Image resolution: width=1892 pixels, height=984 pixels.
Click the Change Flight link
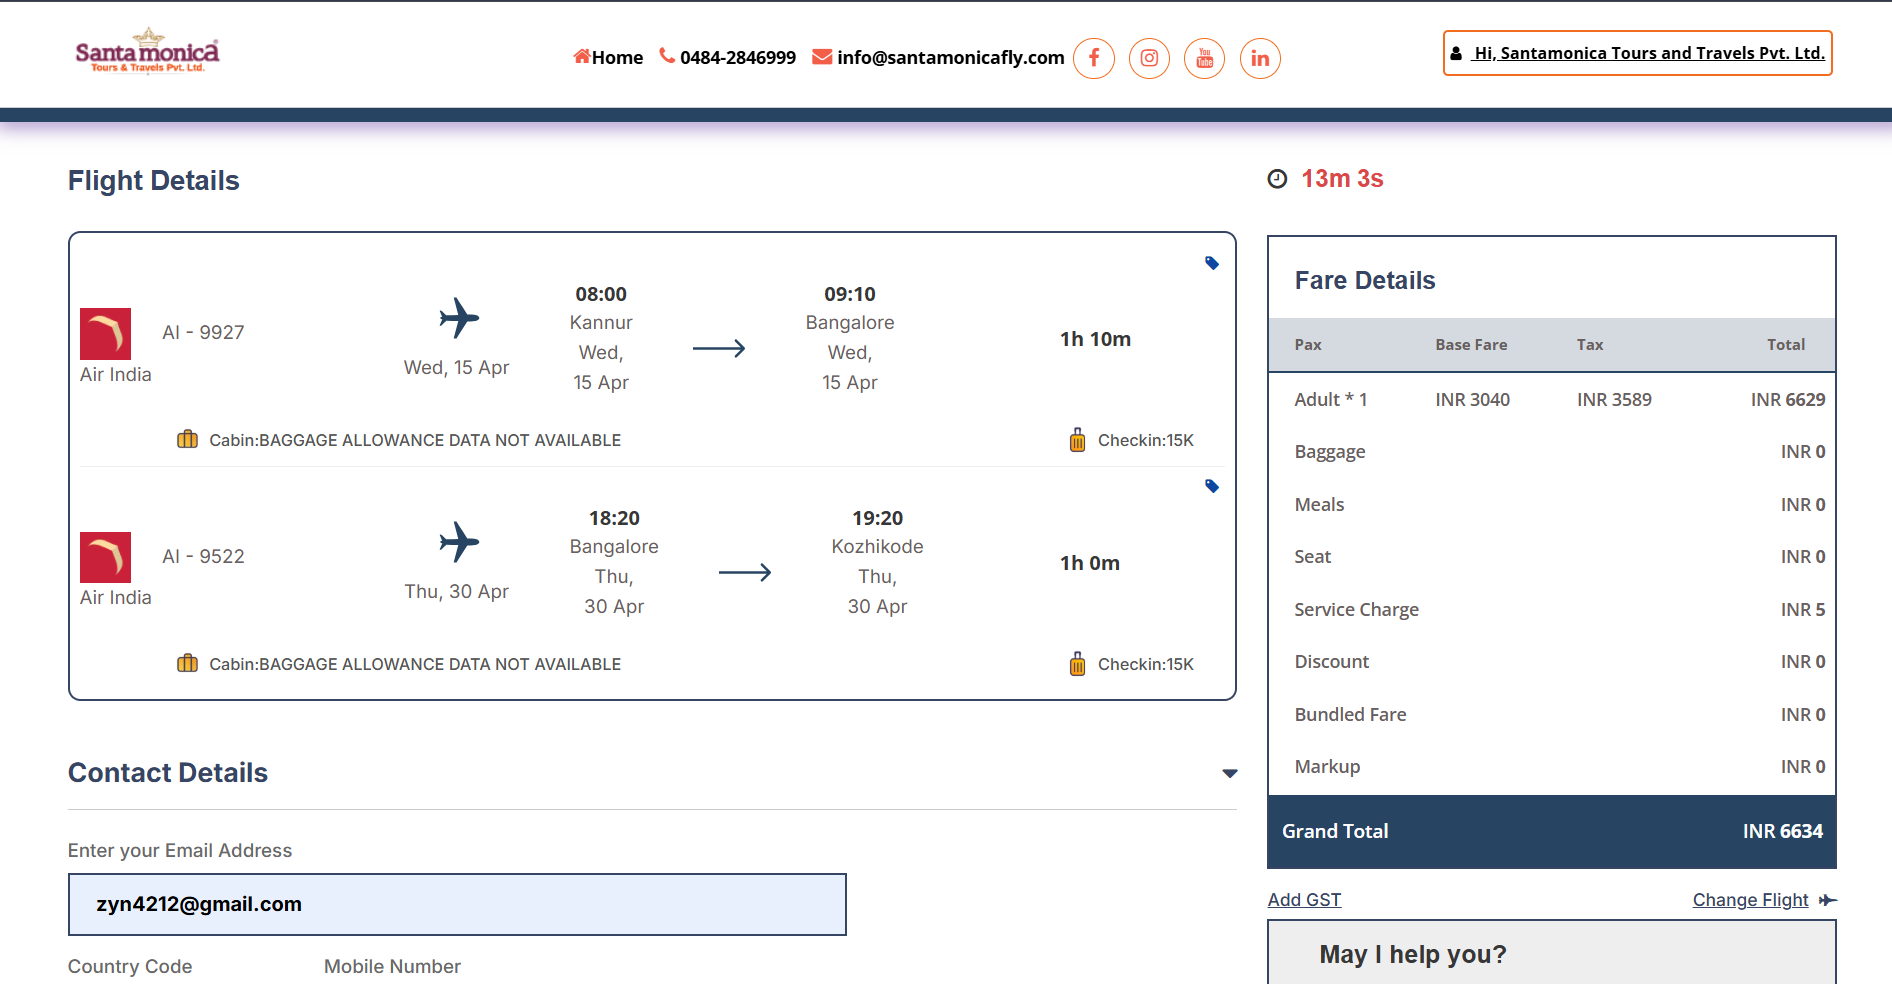(x=1750, y=899)
